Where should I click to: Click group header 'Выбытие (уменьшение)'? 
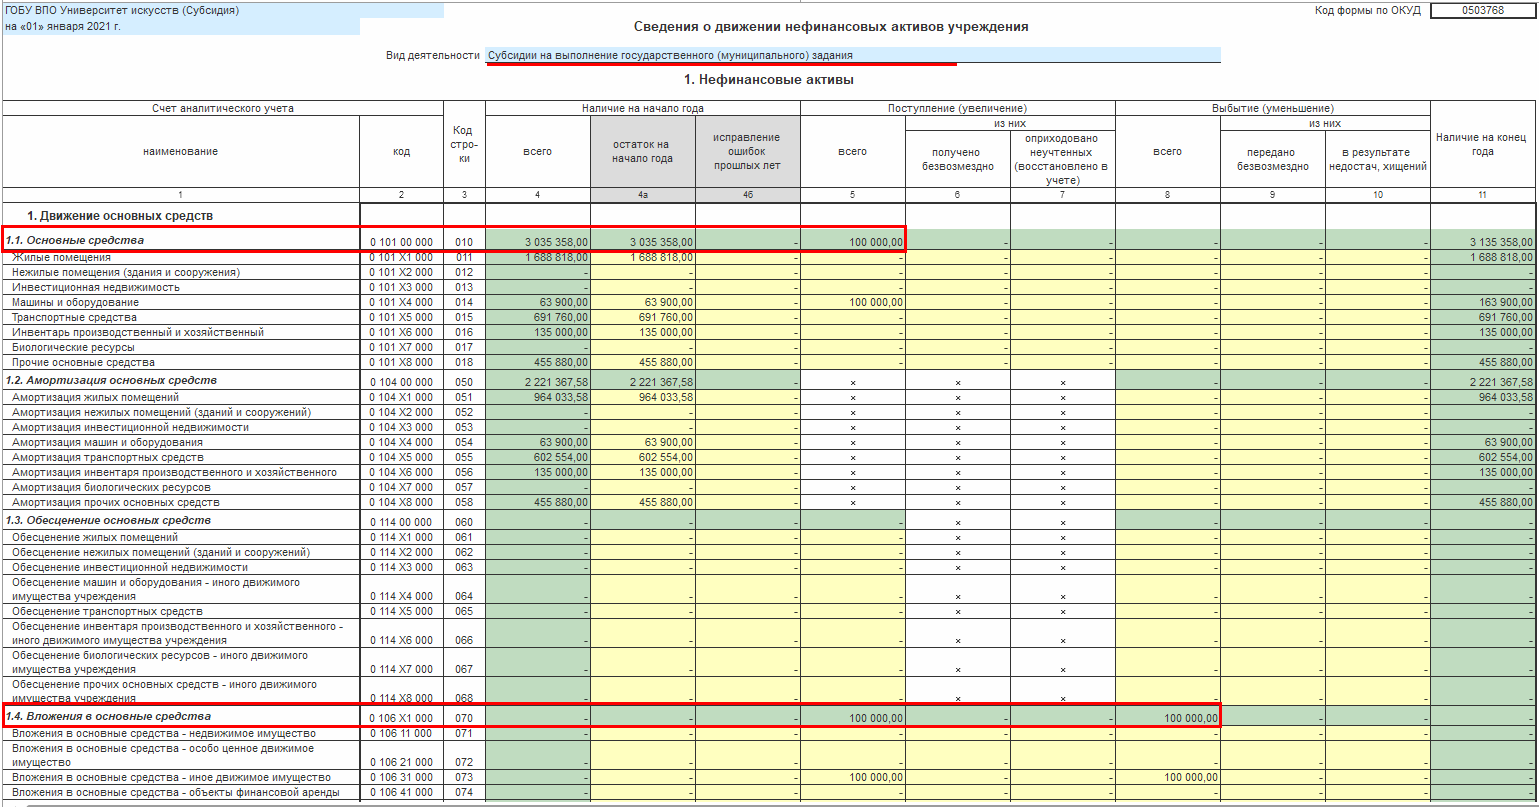point(1273,108)
